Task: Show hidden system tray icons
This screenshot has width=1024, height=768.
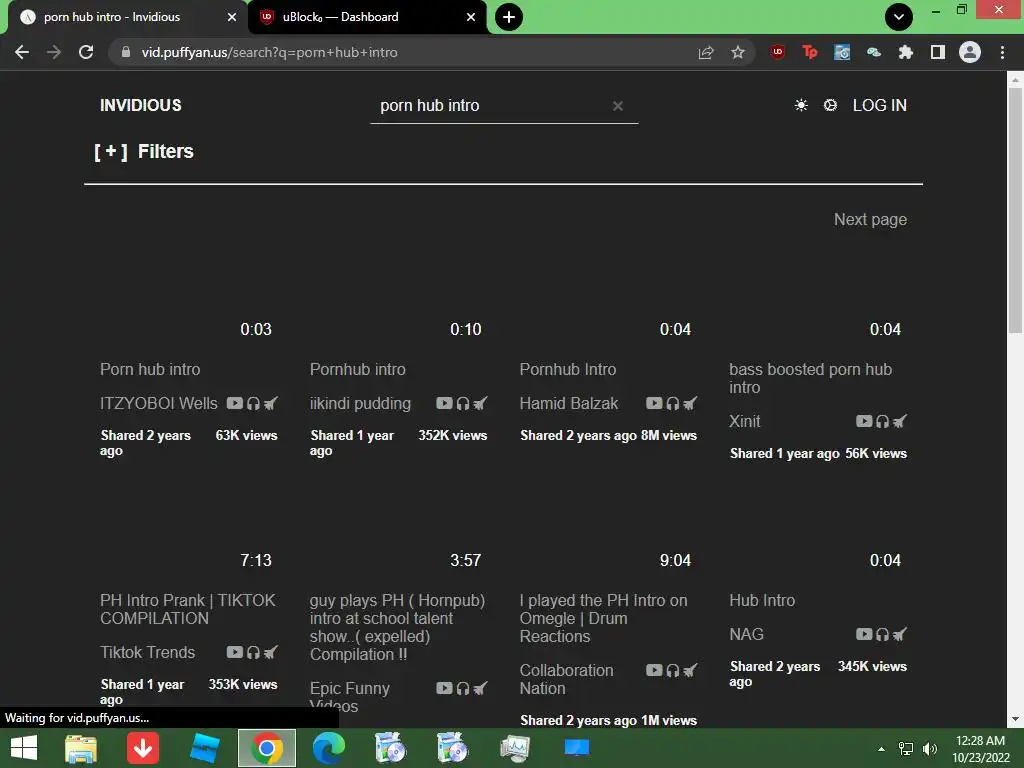Action: tap(882, 748)
